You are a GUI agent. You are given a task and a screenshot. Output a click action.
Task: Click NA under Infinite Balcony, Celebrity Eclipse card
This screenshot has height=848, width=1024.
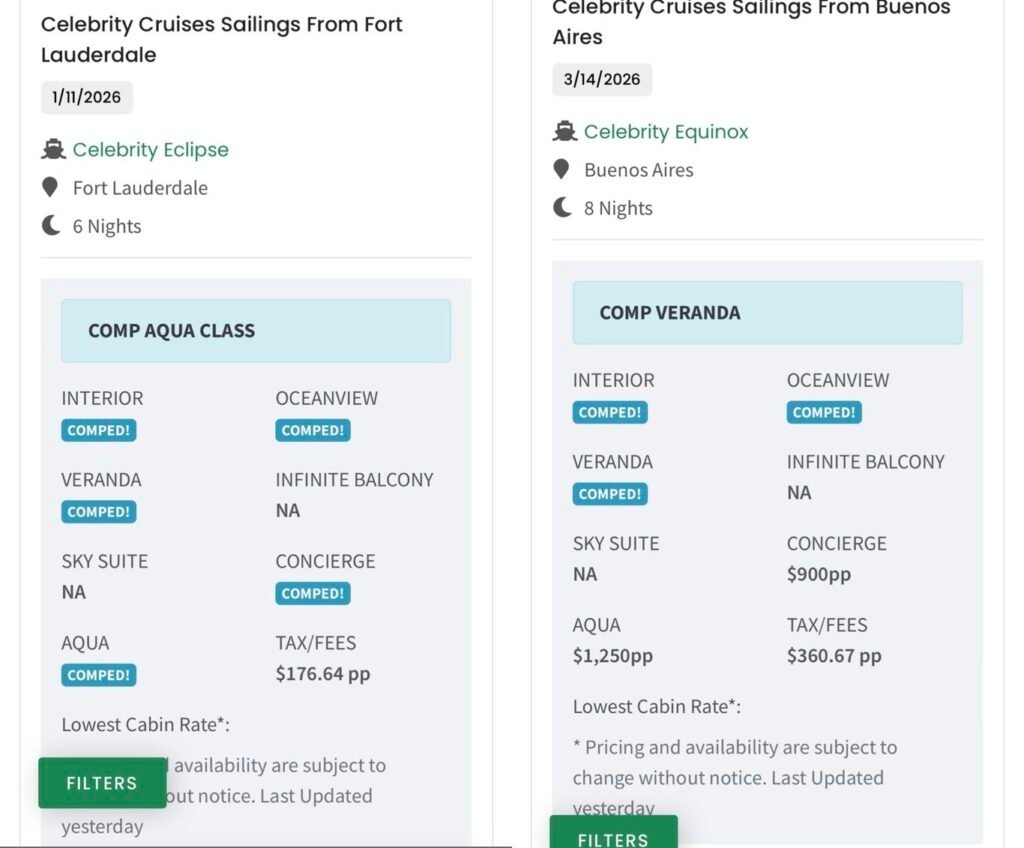[287, 510]
